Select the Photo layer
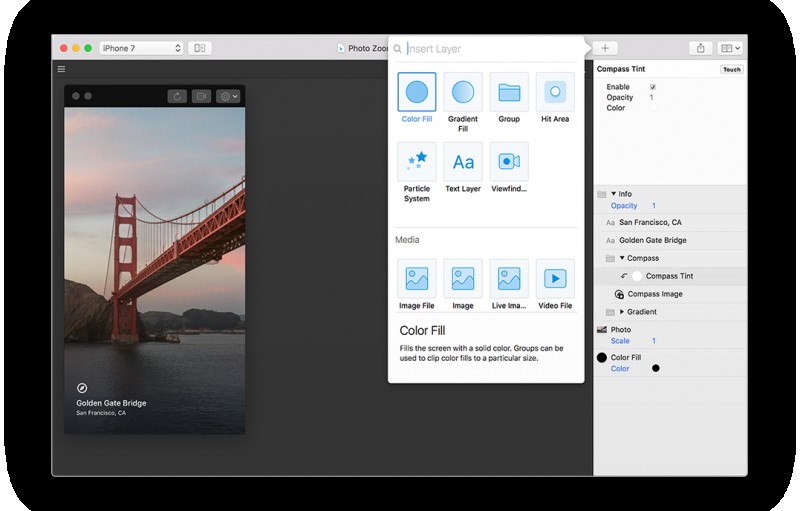800x511 pixels. pos(620,329)
